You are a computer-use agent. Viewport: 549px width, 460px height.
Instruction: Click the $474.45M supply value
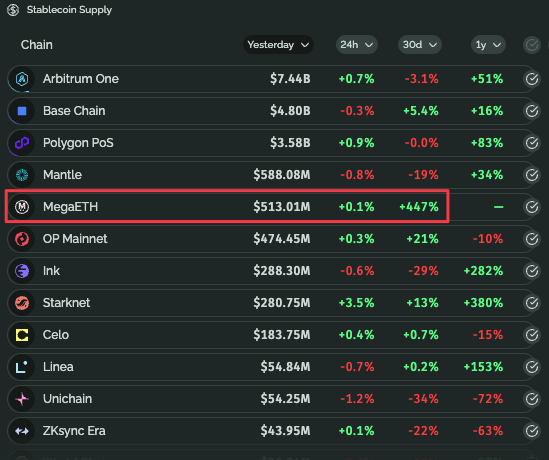[x=282, y=239]
